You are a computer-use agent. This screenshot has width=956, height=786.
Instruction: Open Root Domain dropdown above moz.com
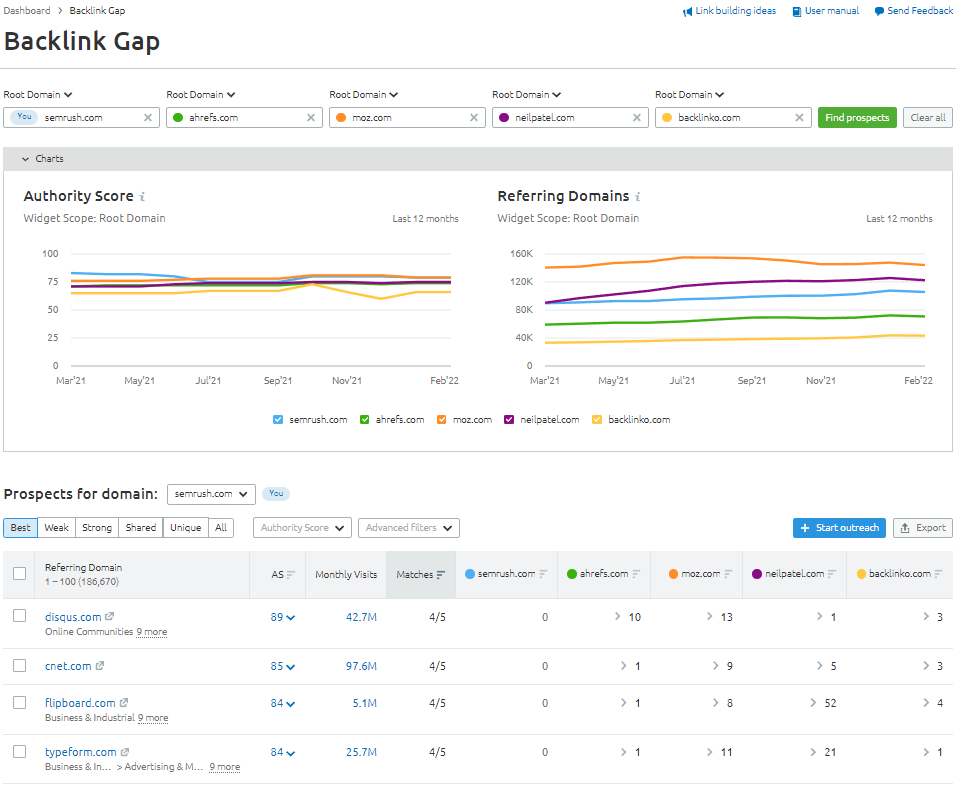pyautogui.click(x=364, y=95)
